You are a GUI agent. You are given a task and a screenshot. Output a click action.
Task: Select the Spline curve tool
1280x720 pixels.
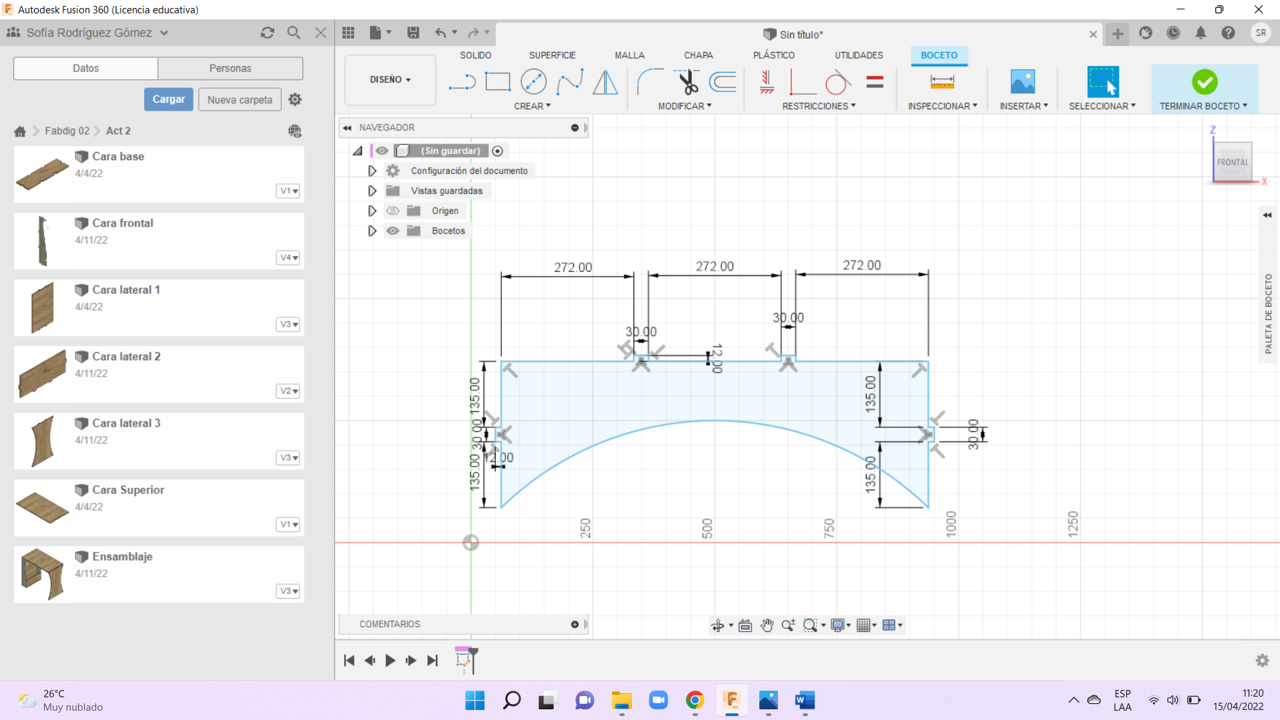569,82
